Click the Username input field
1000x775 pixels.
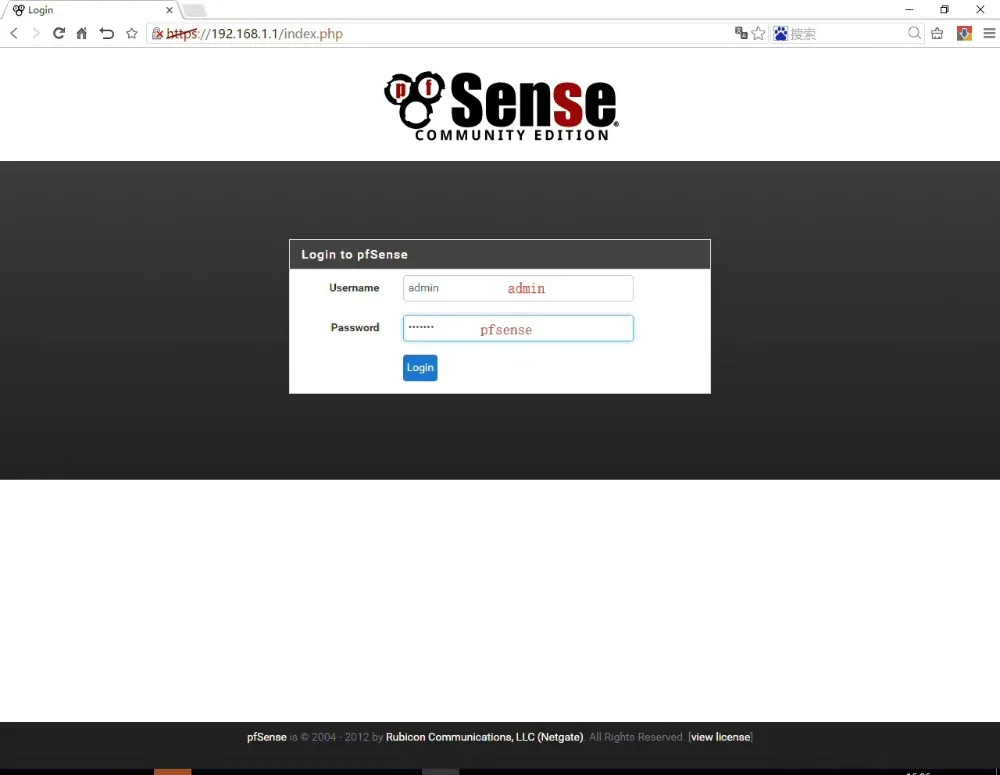click(x=518, y=288)
